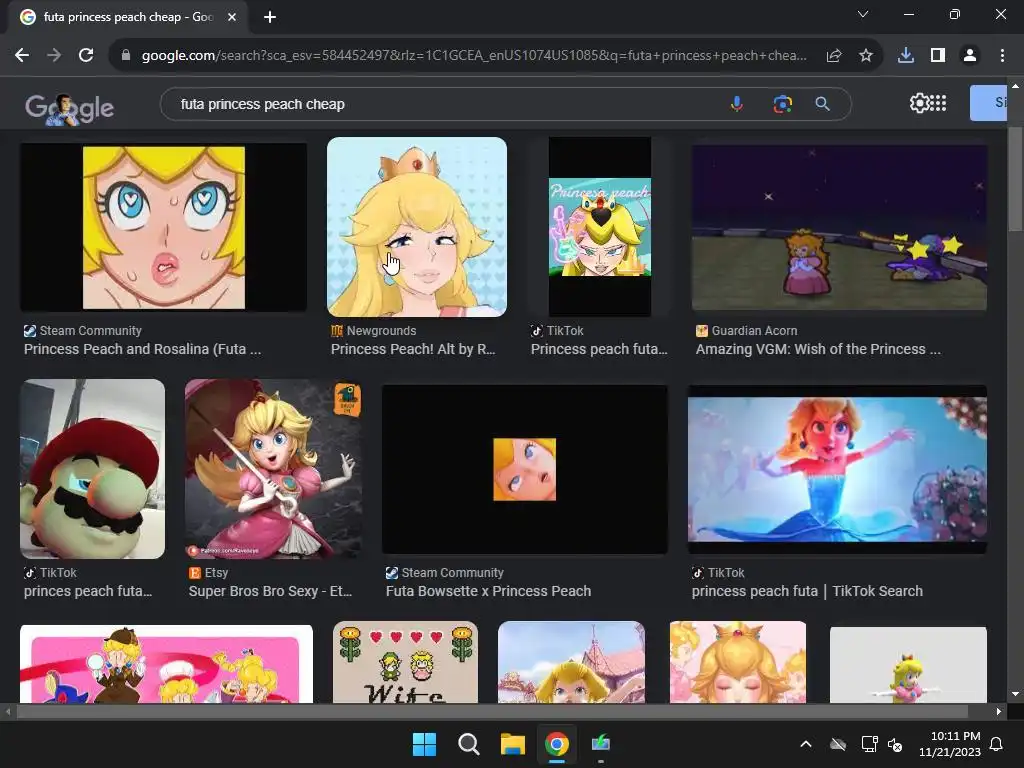The image size is (1024, 768).
Task: Open the taskbar app next to Chrome
Action: point(601,744)
